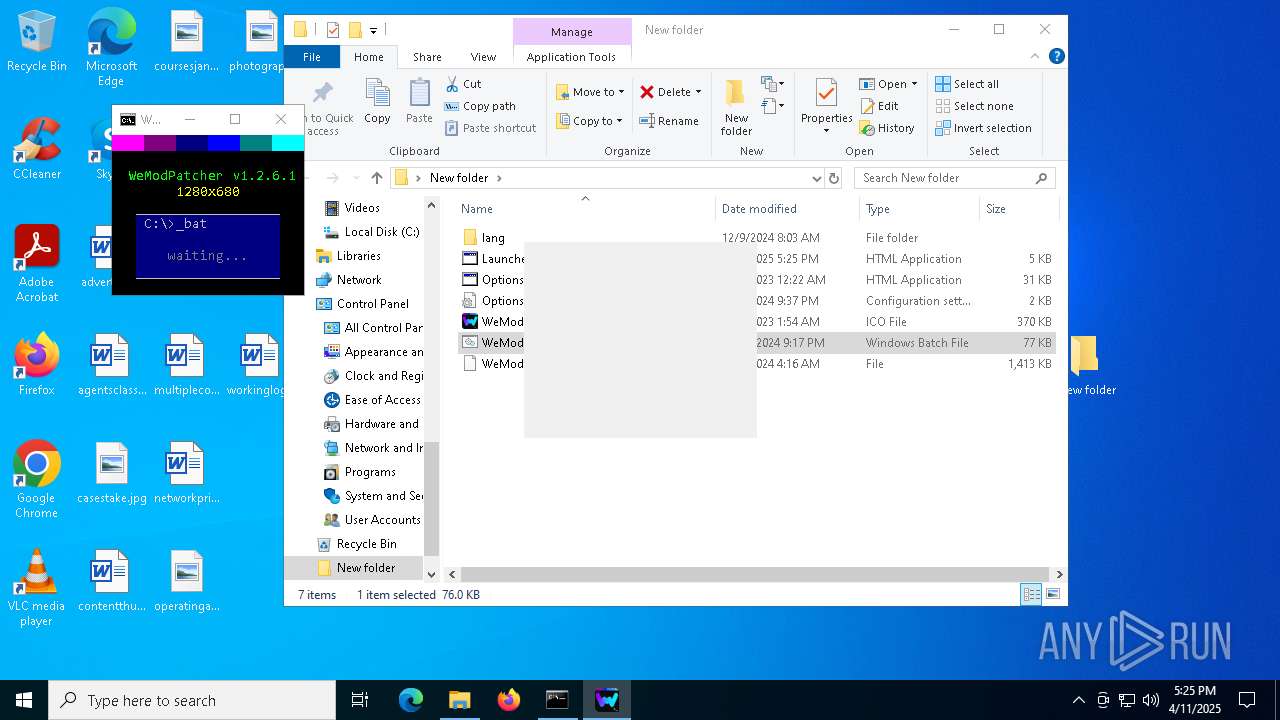This screenshot has height=720, width=1280.
Task: Open Quick Access Toolbar customize dropdown
Action: (x=373, y=30)
